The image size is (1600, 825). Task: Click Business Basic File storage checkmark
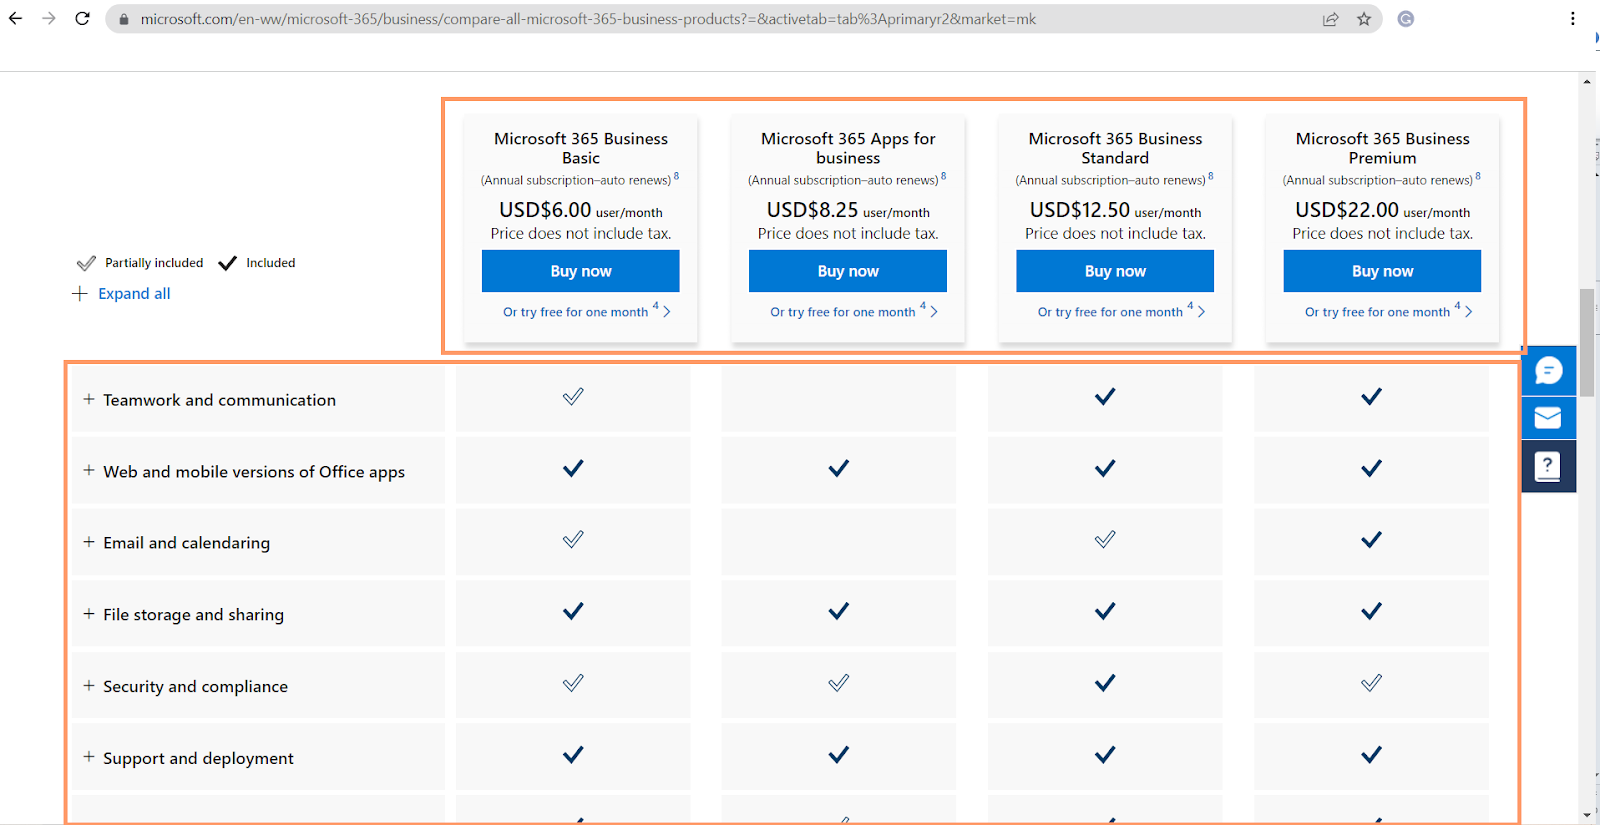coord(573,611)
